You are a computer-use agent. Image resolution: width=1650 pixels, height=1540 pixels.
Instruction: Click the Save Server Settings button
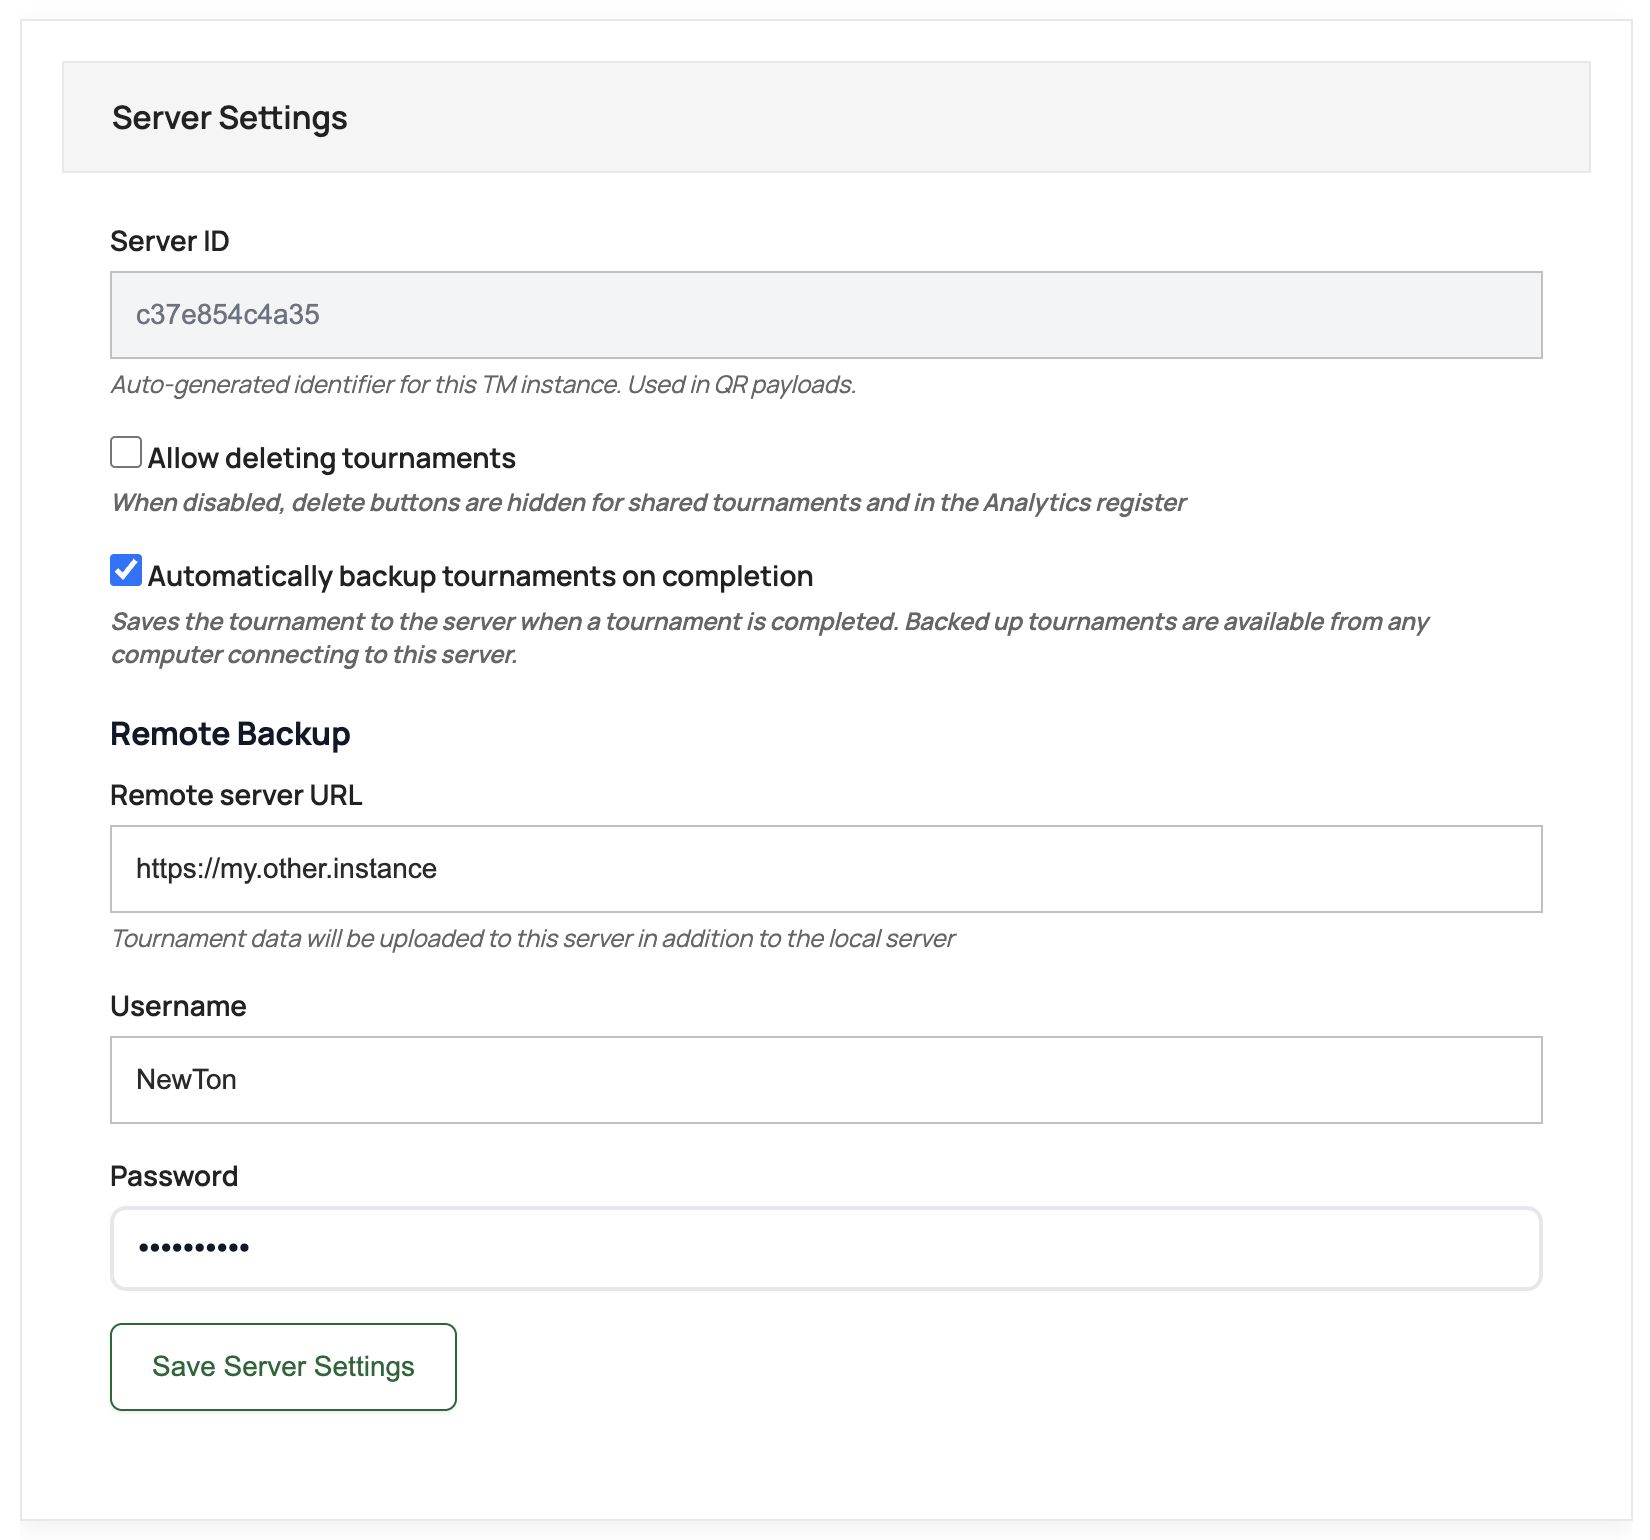(283, 1366)
